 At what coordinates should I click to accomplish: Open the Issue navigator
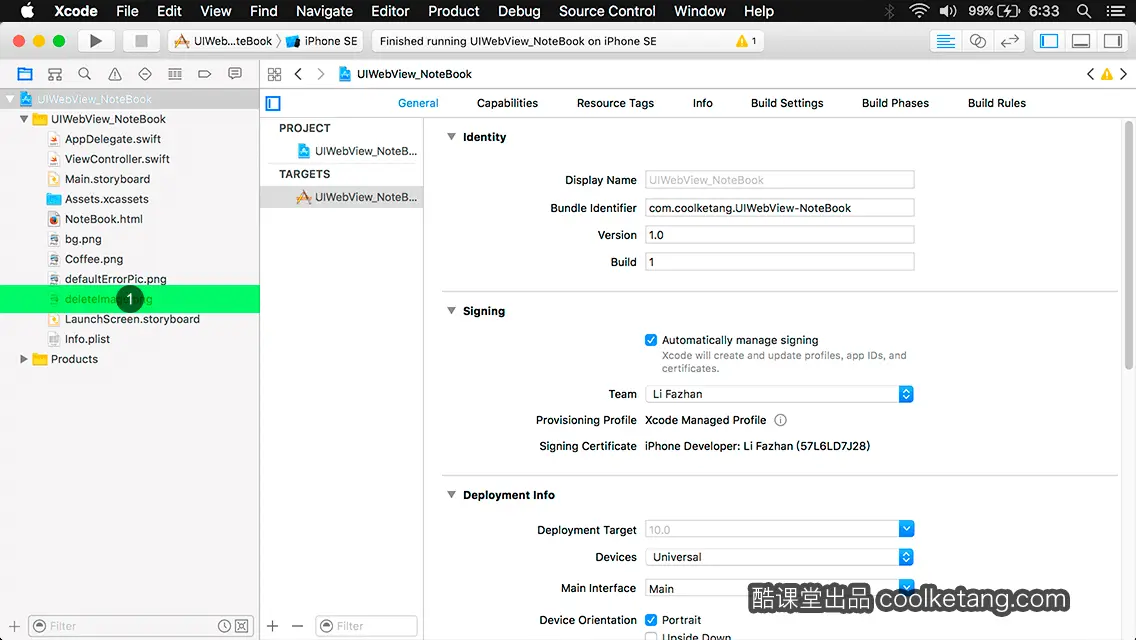114,74
